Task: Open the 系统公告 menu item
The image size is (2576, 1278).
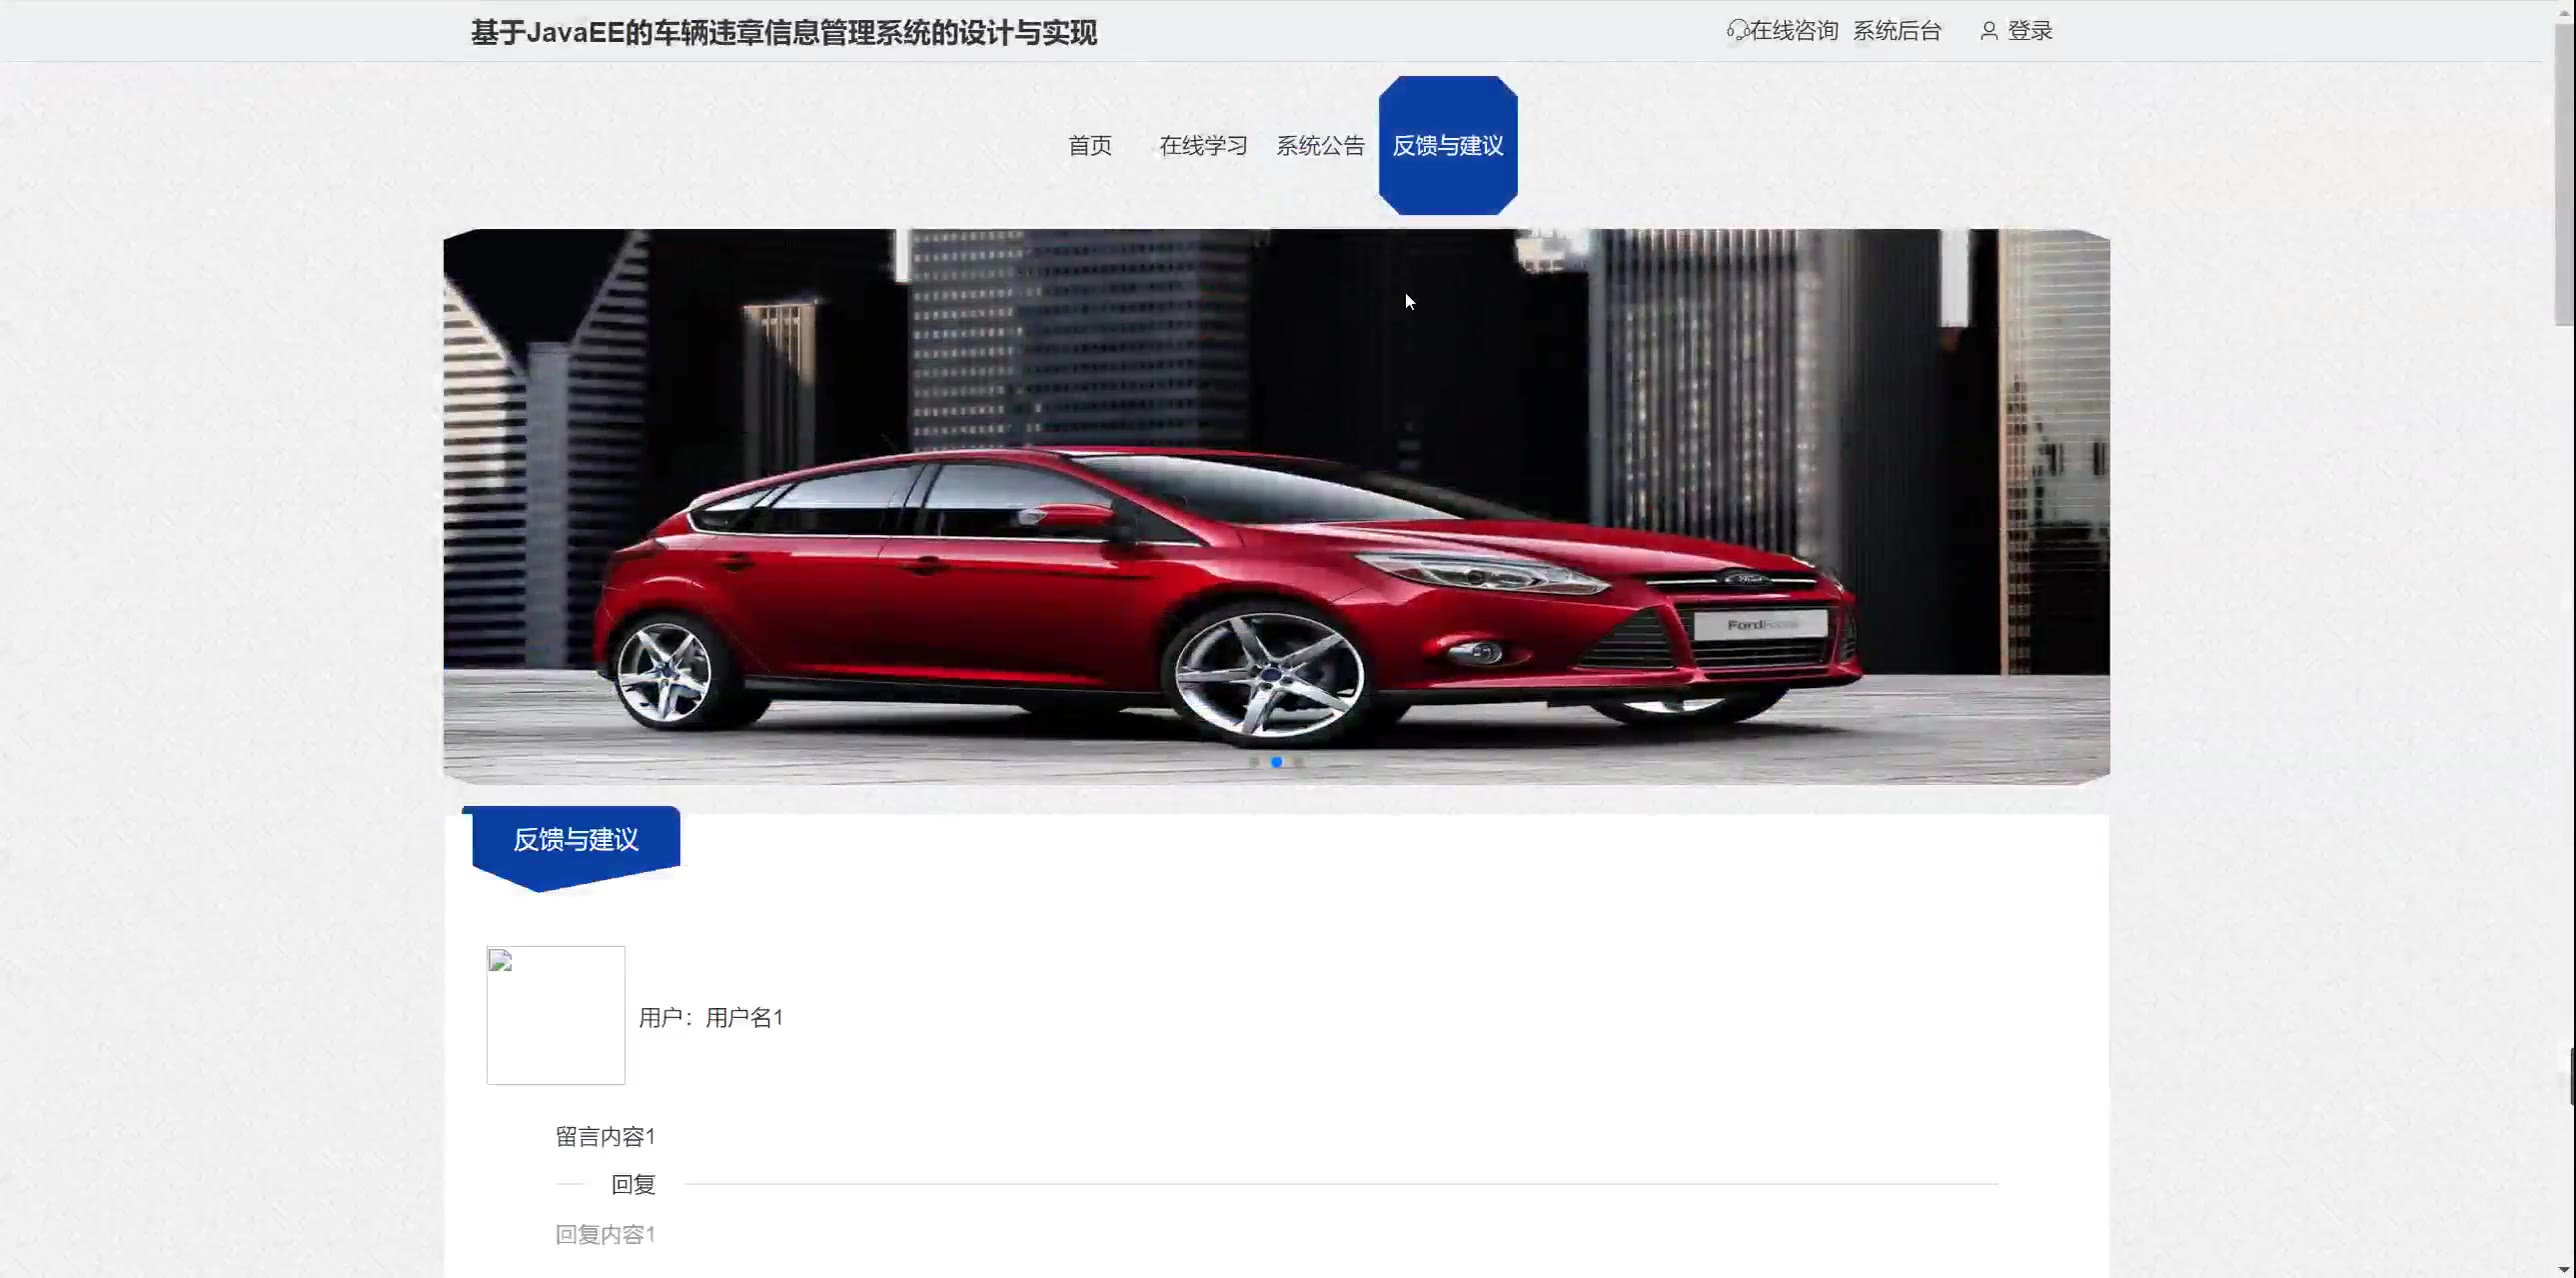Action: tap(1320, 146)
